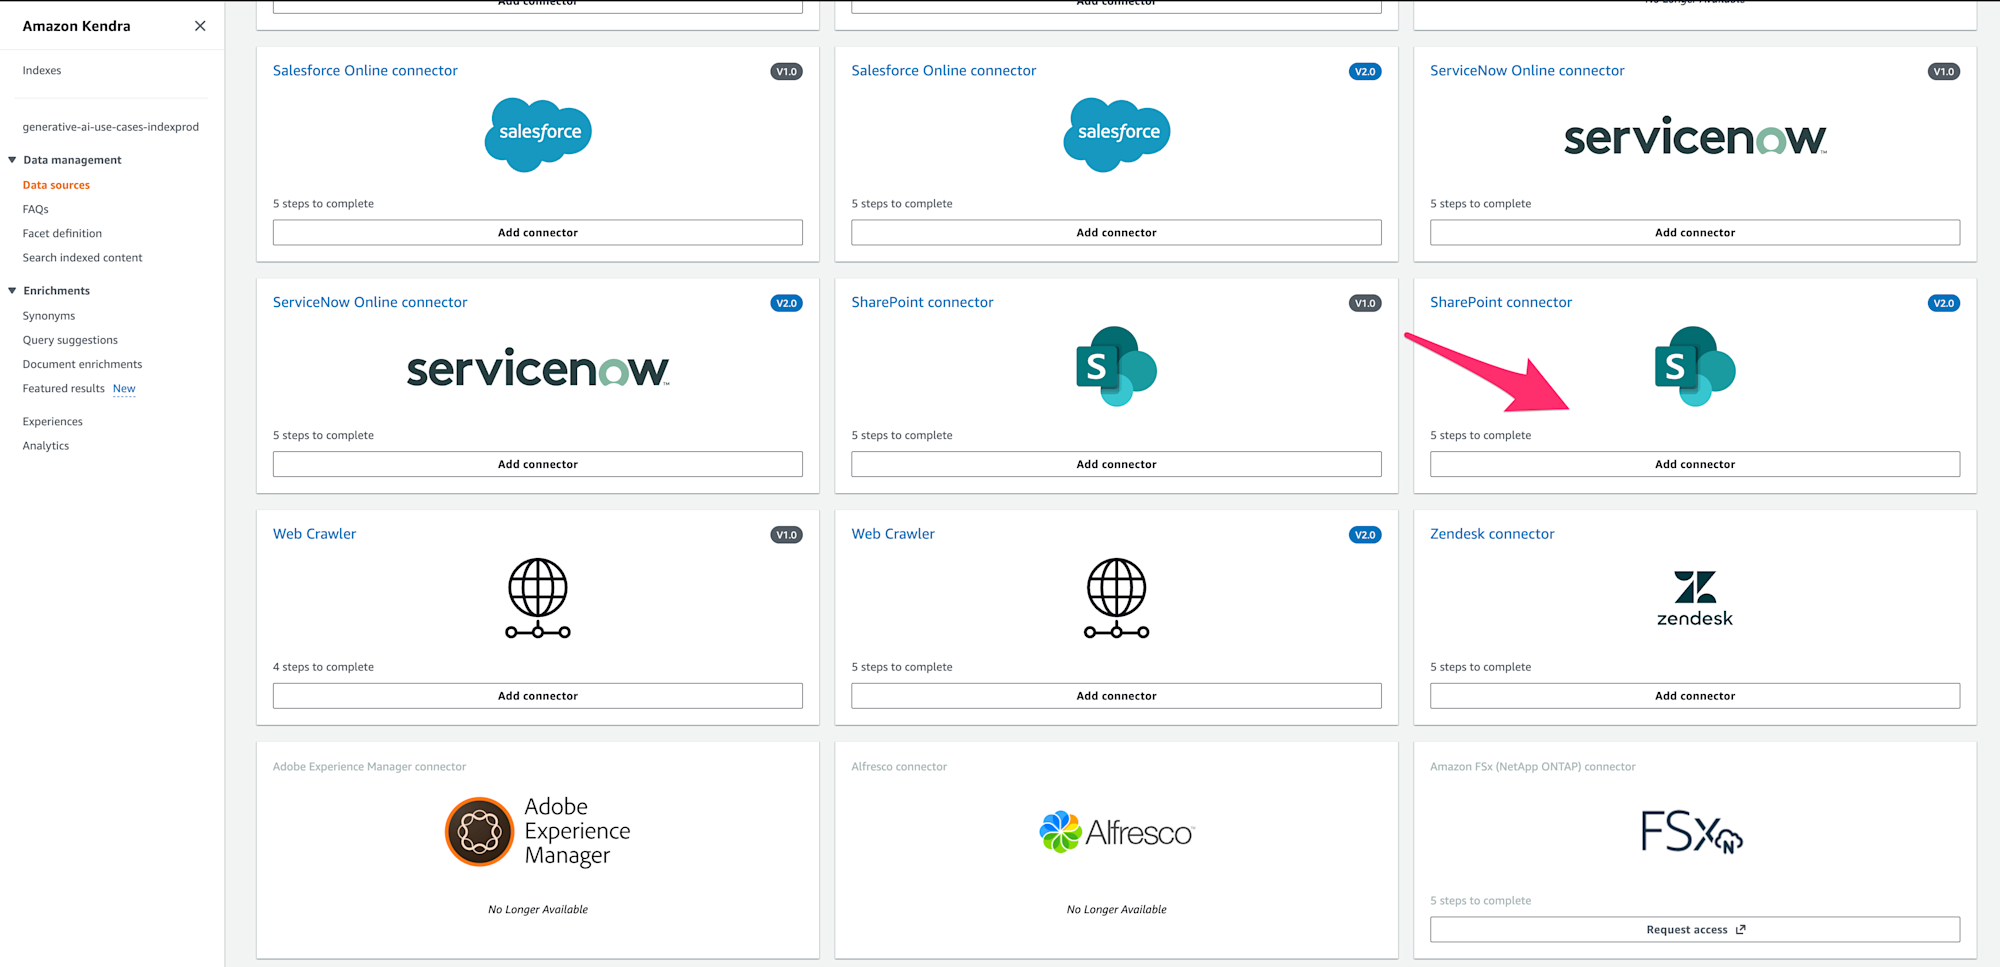2000x967 pixels.
Task: Collapse the Data management section
Action: point(12,160)
